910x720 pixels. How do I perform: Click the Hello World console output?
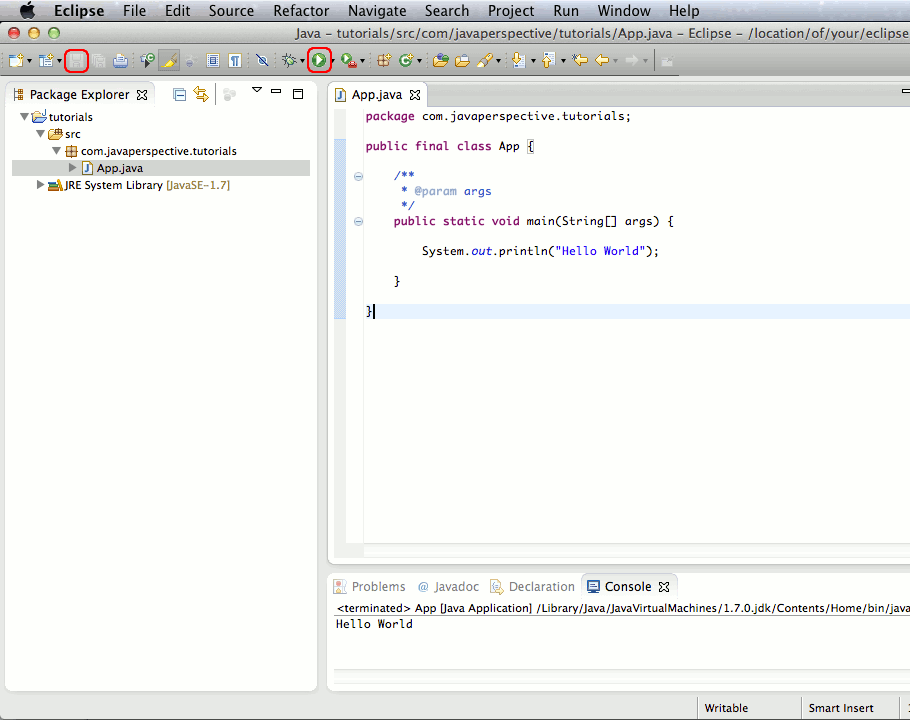374,624
